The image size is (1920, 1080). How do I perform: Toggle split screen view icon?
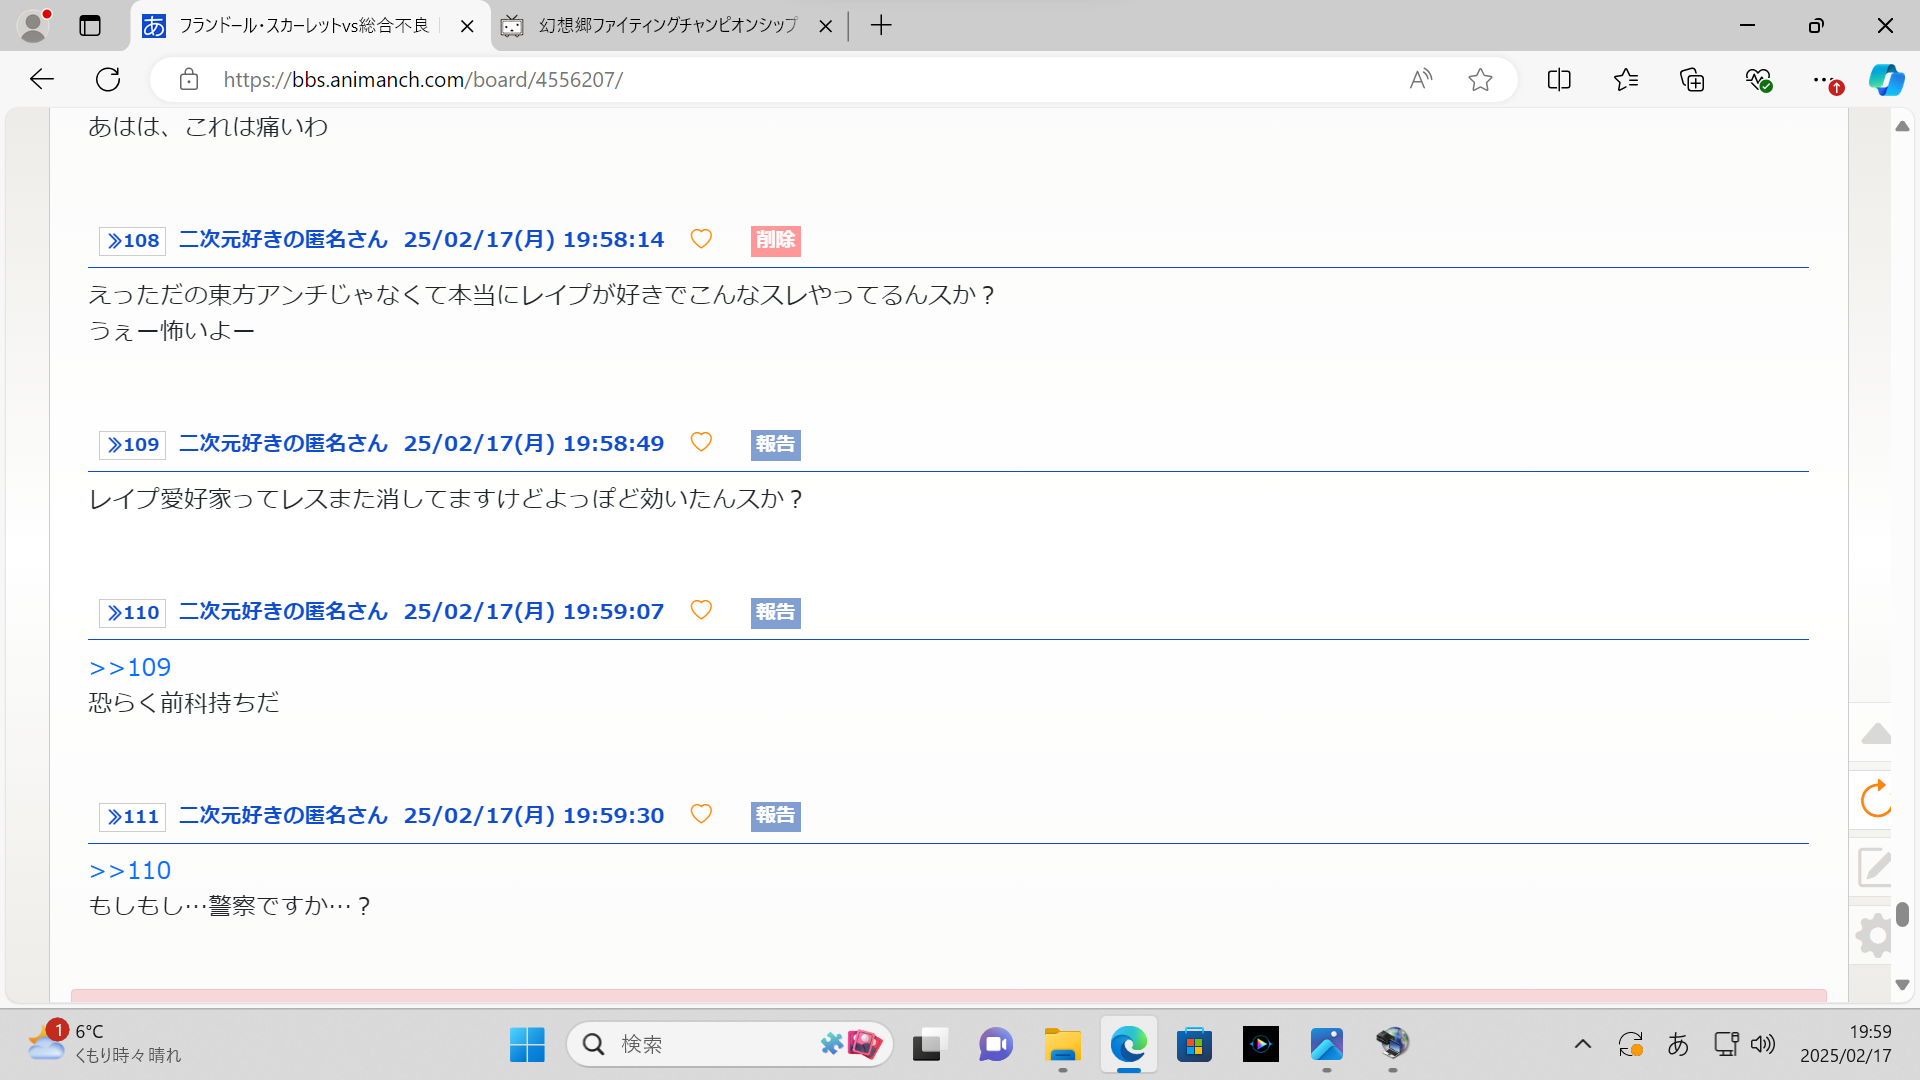pyautogui.click(x=1558, y=80)
